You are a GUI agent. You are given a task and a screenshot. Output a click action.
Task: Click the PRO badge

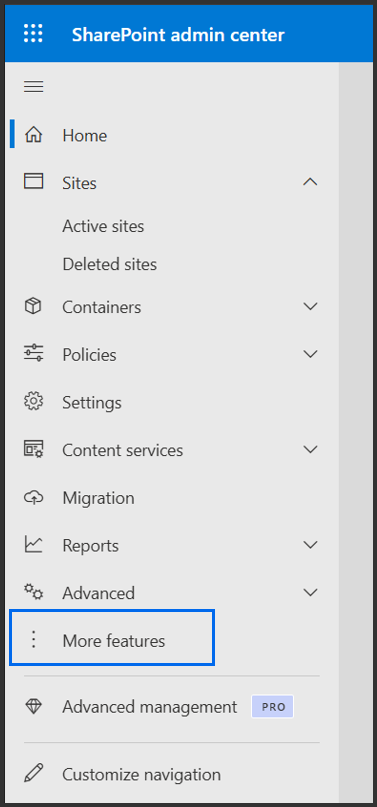point(273,707)
